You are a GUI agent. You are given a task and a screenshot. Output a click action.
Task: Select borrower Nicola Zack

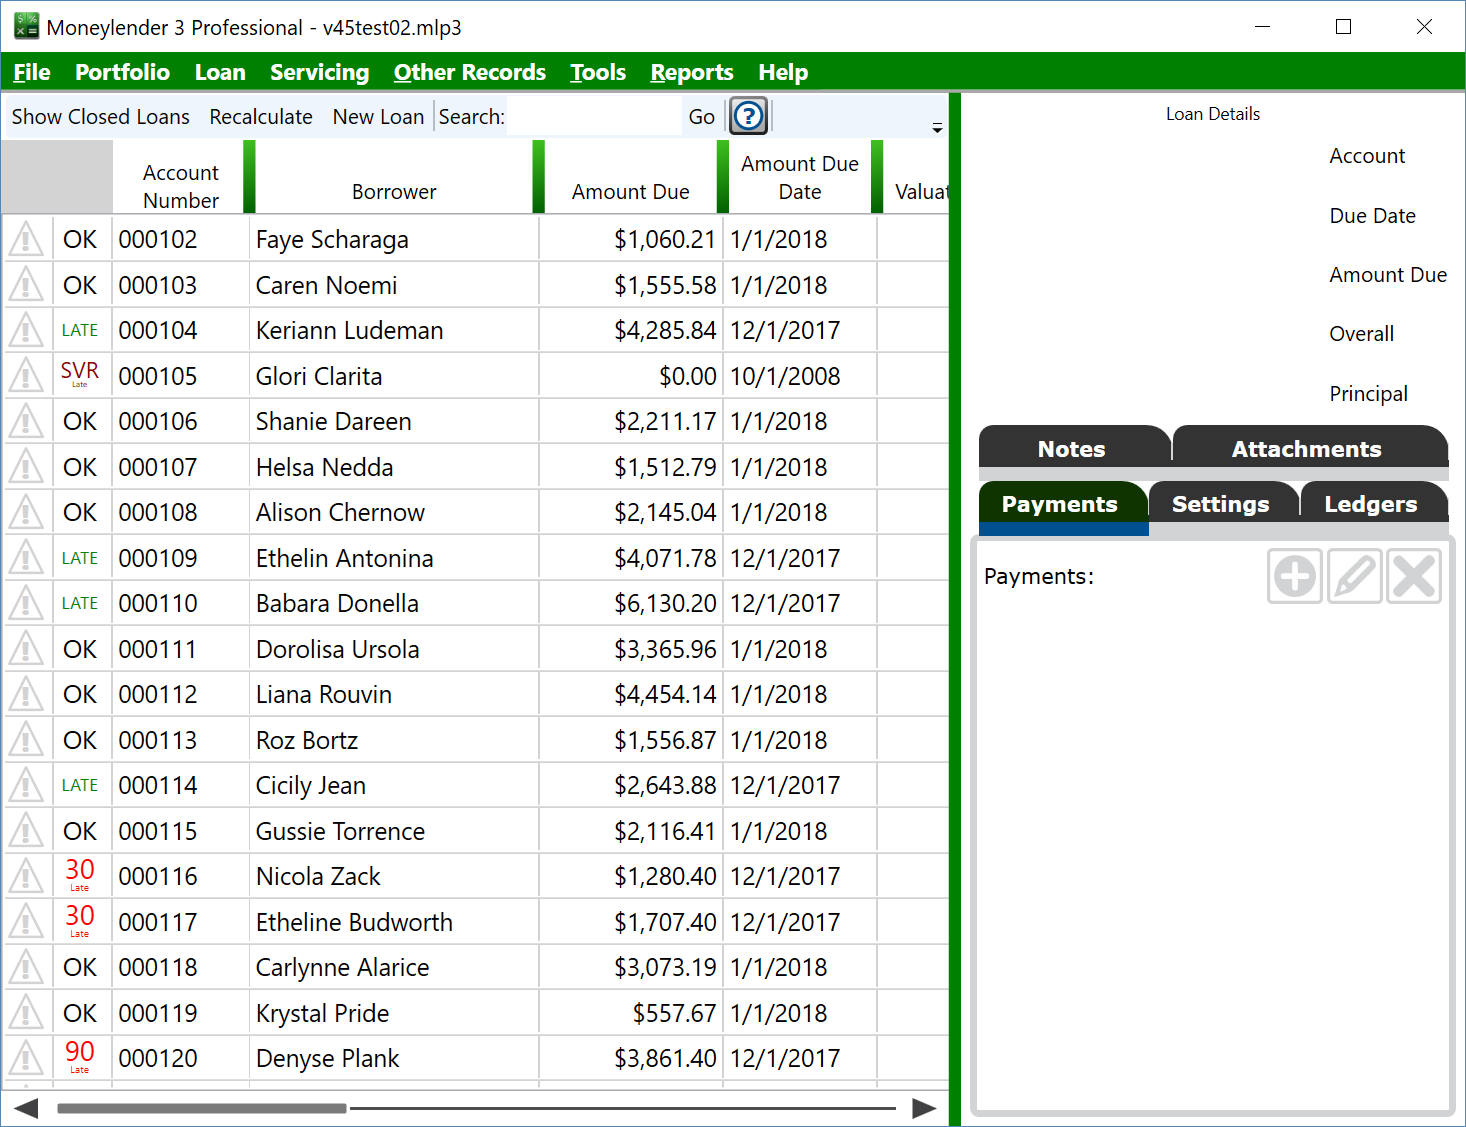click(318, 877)
